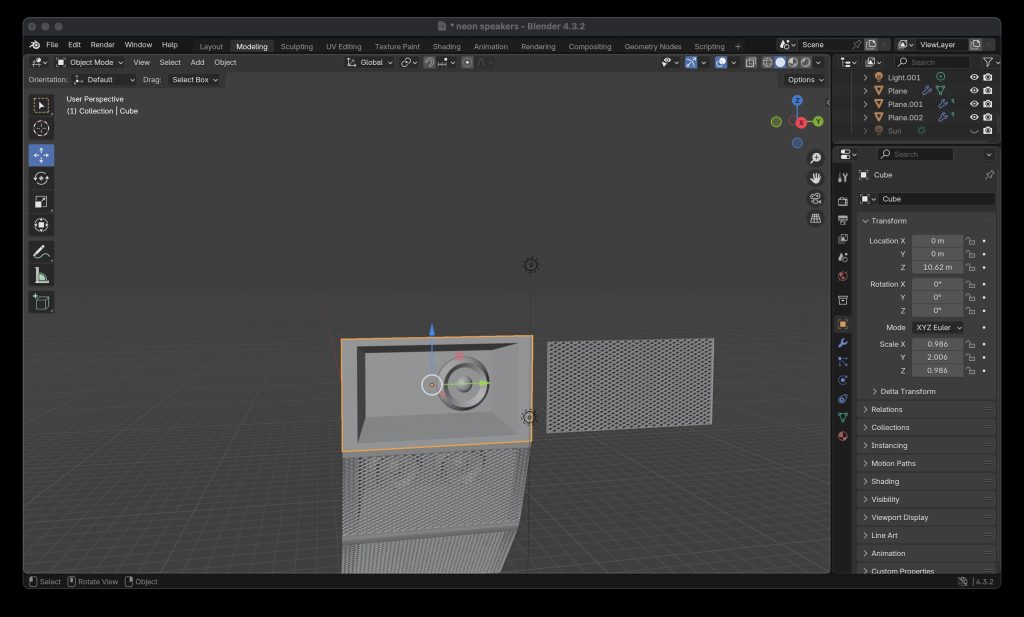This screenshot has width=1024, height=617.
Task: Open the Object Mode dropdown
Action: 91,62
